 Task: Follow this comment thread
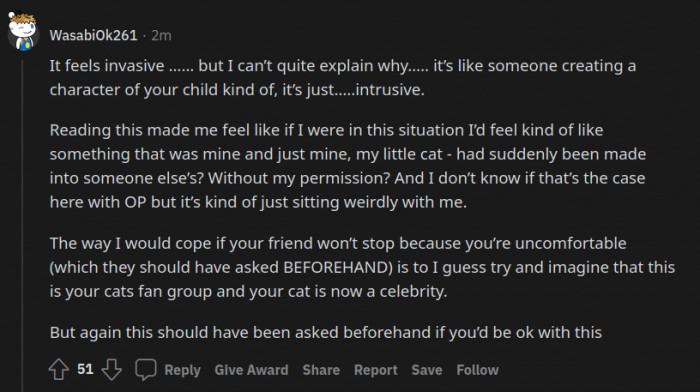(477, 370)
